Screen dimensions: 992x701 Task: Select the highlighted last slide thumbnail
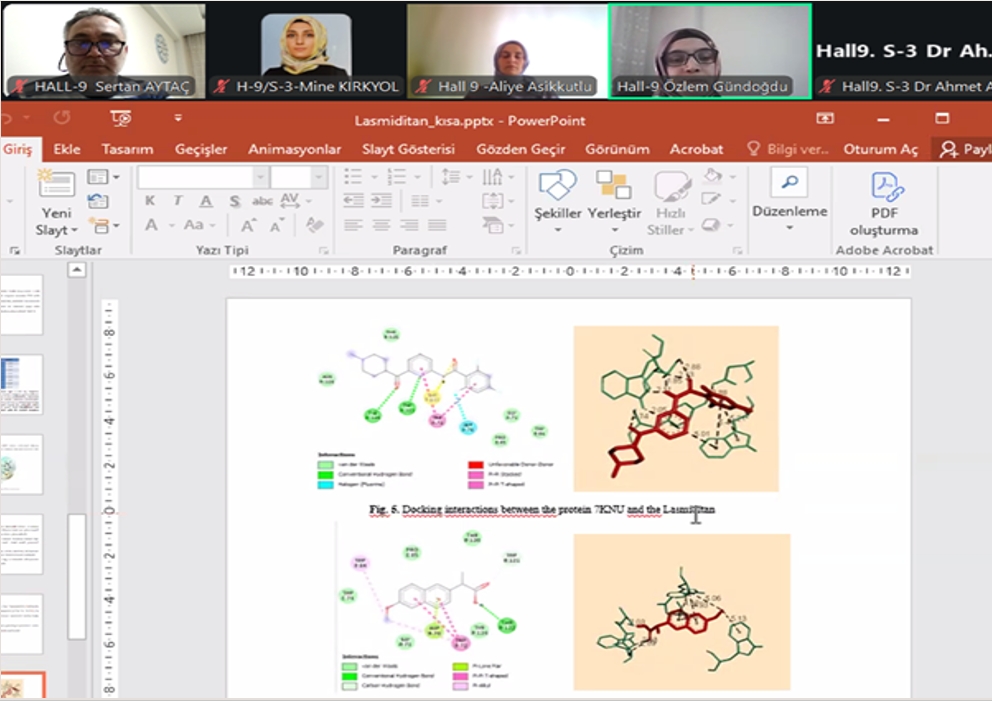tap(22, 686)
